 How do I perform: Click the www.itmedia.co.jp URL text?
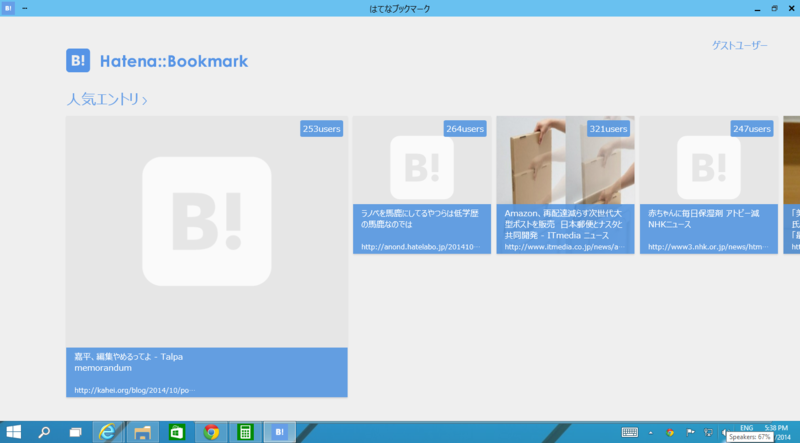tap(564, 247)
